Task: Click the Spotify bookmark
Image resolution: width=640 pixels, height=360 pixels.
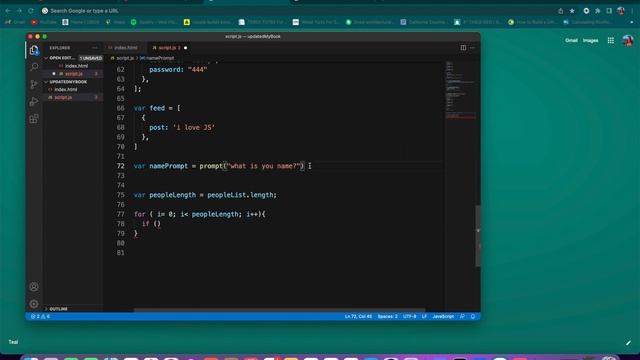Action: (154, 22)
